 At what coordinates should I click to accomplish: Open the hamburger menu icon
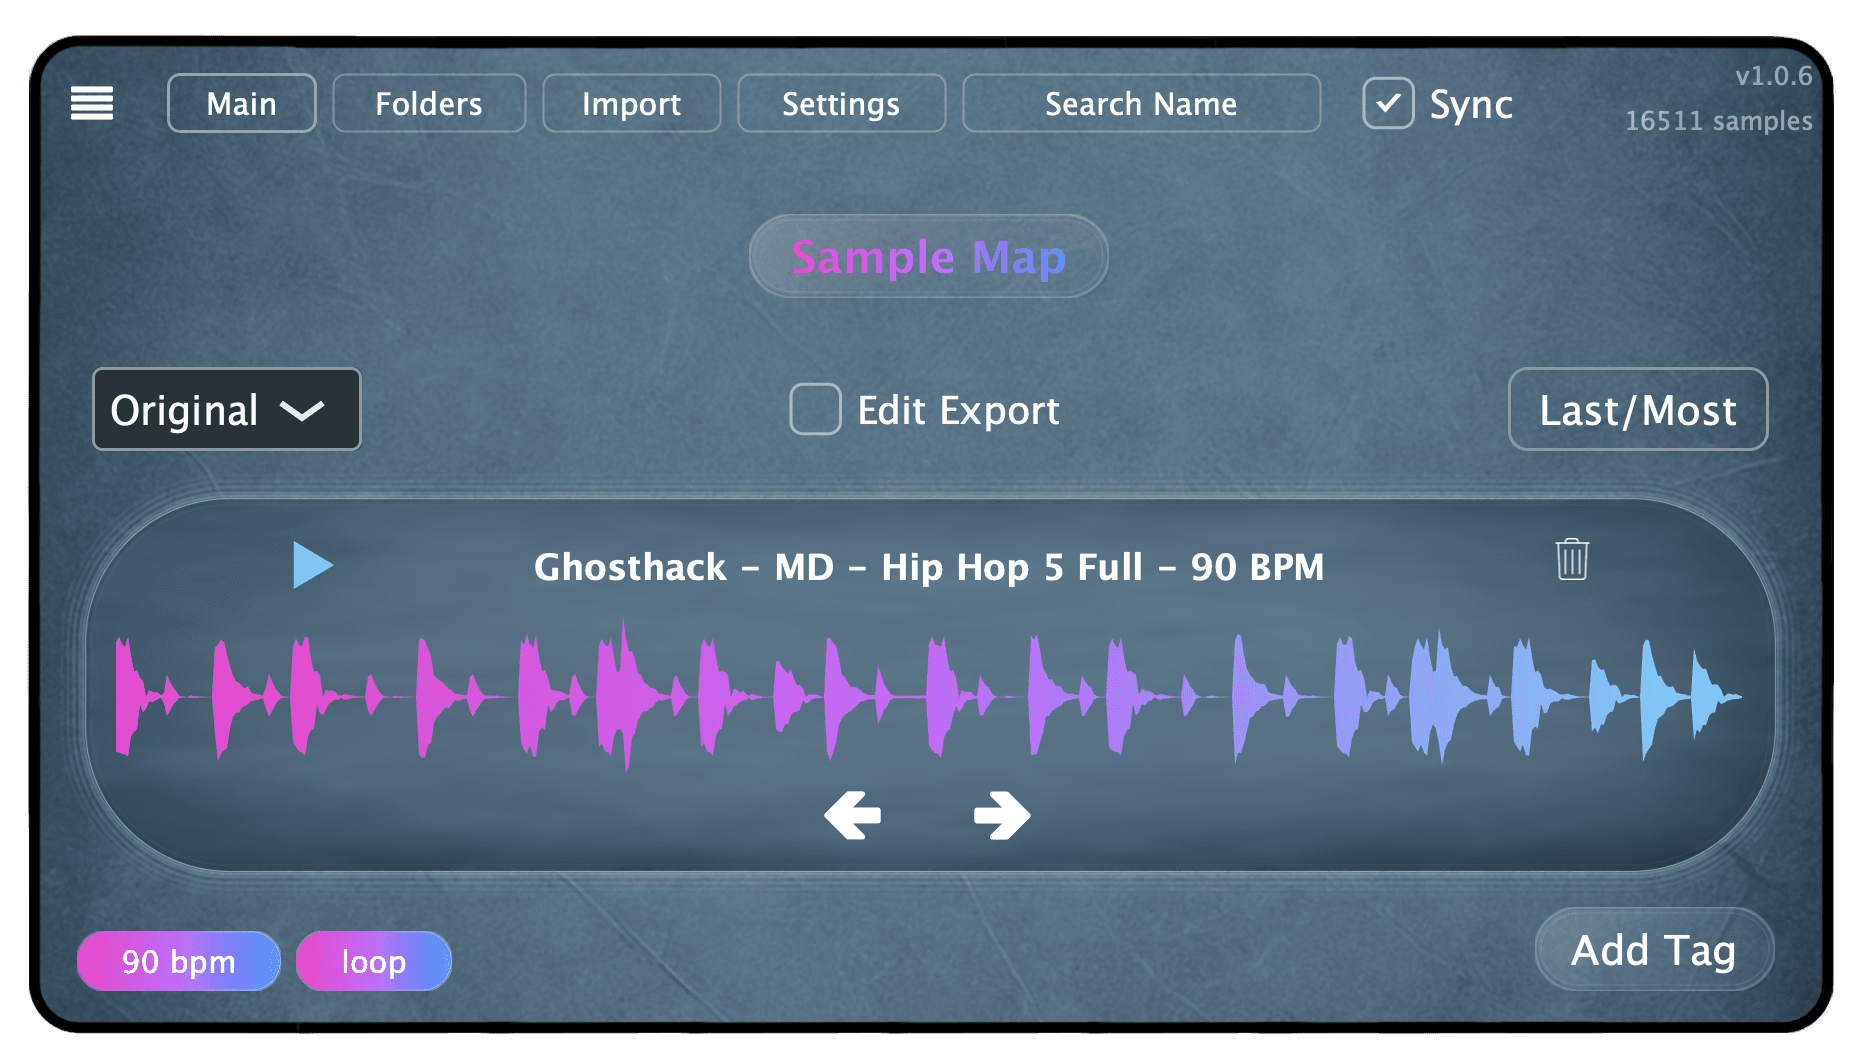[91, 103]
